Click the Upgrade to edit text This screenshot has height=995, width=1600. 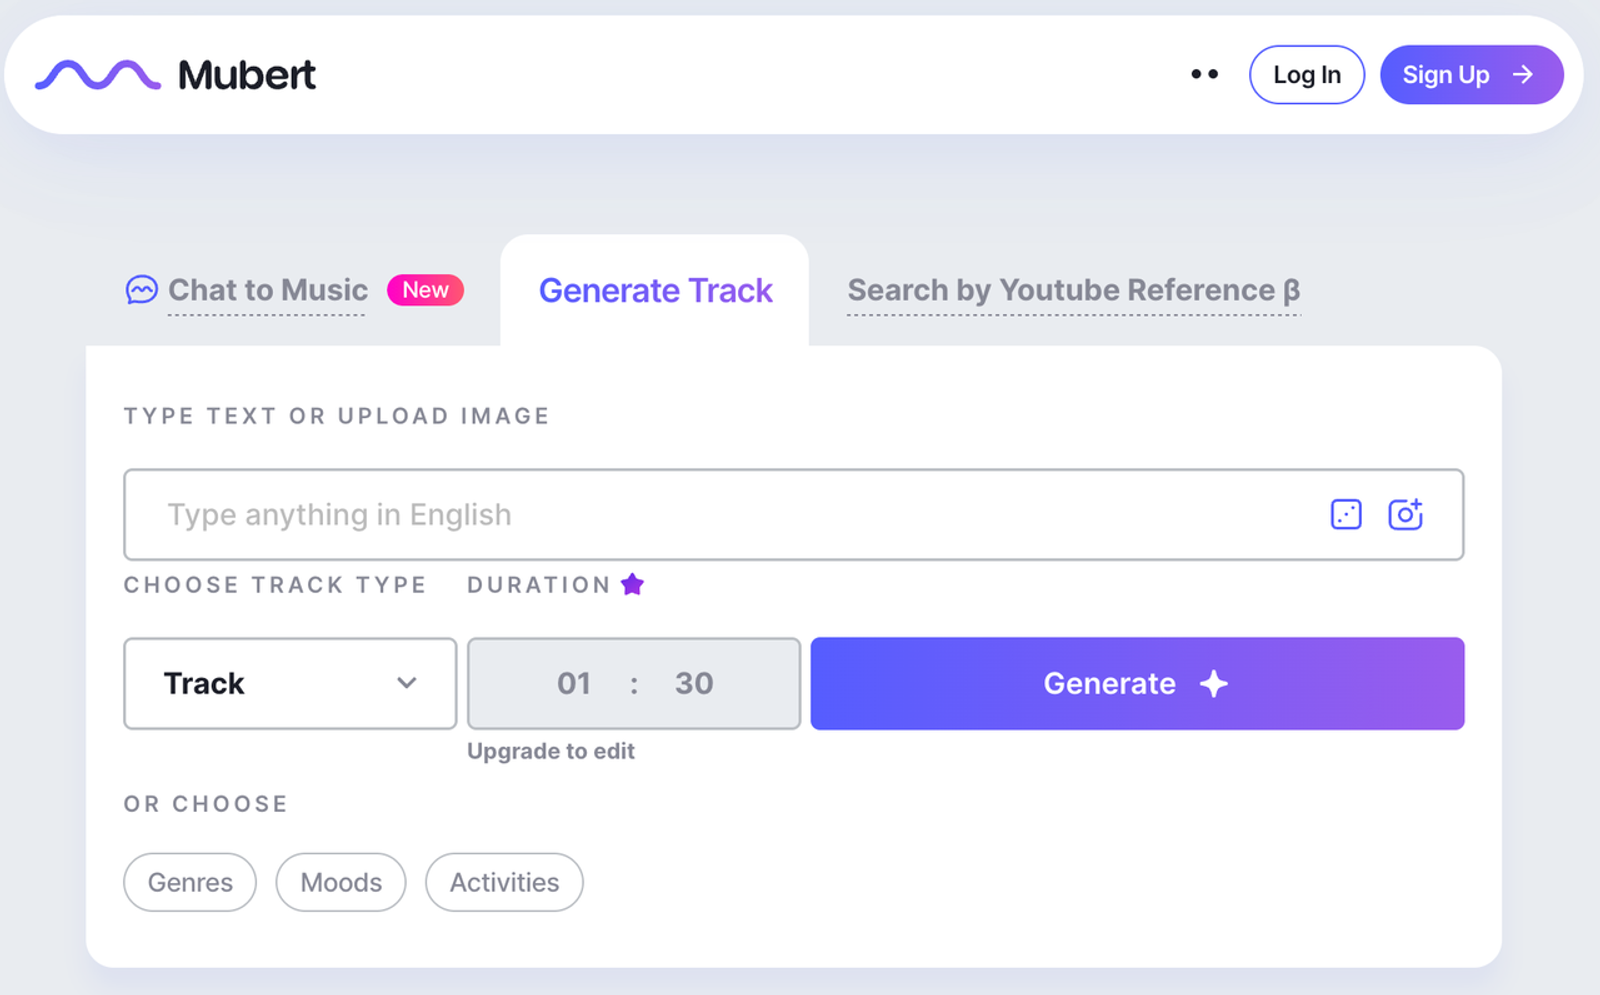(551, 751)
